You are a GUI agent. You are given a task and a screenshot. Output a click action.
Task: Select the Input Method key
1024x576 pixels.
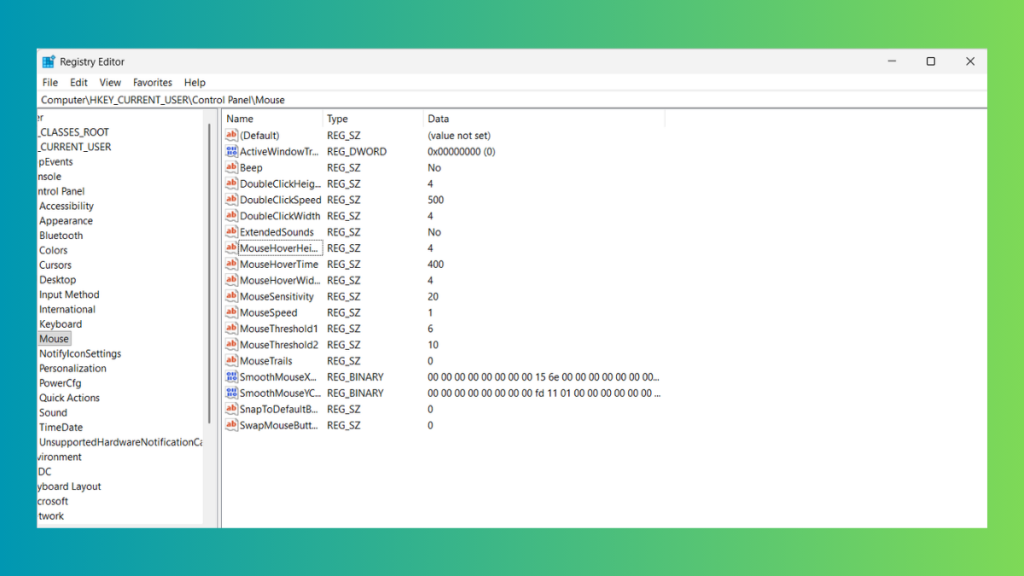tap(69, 295)
